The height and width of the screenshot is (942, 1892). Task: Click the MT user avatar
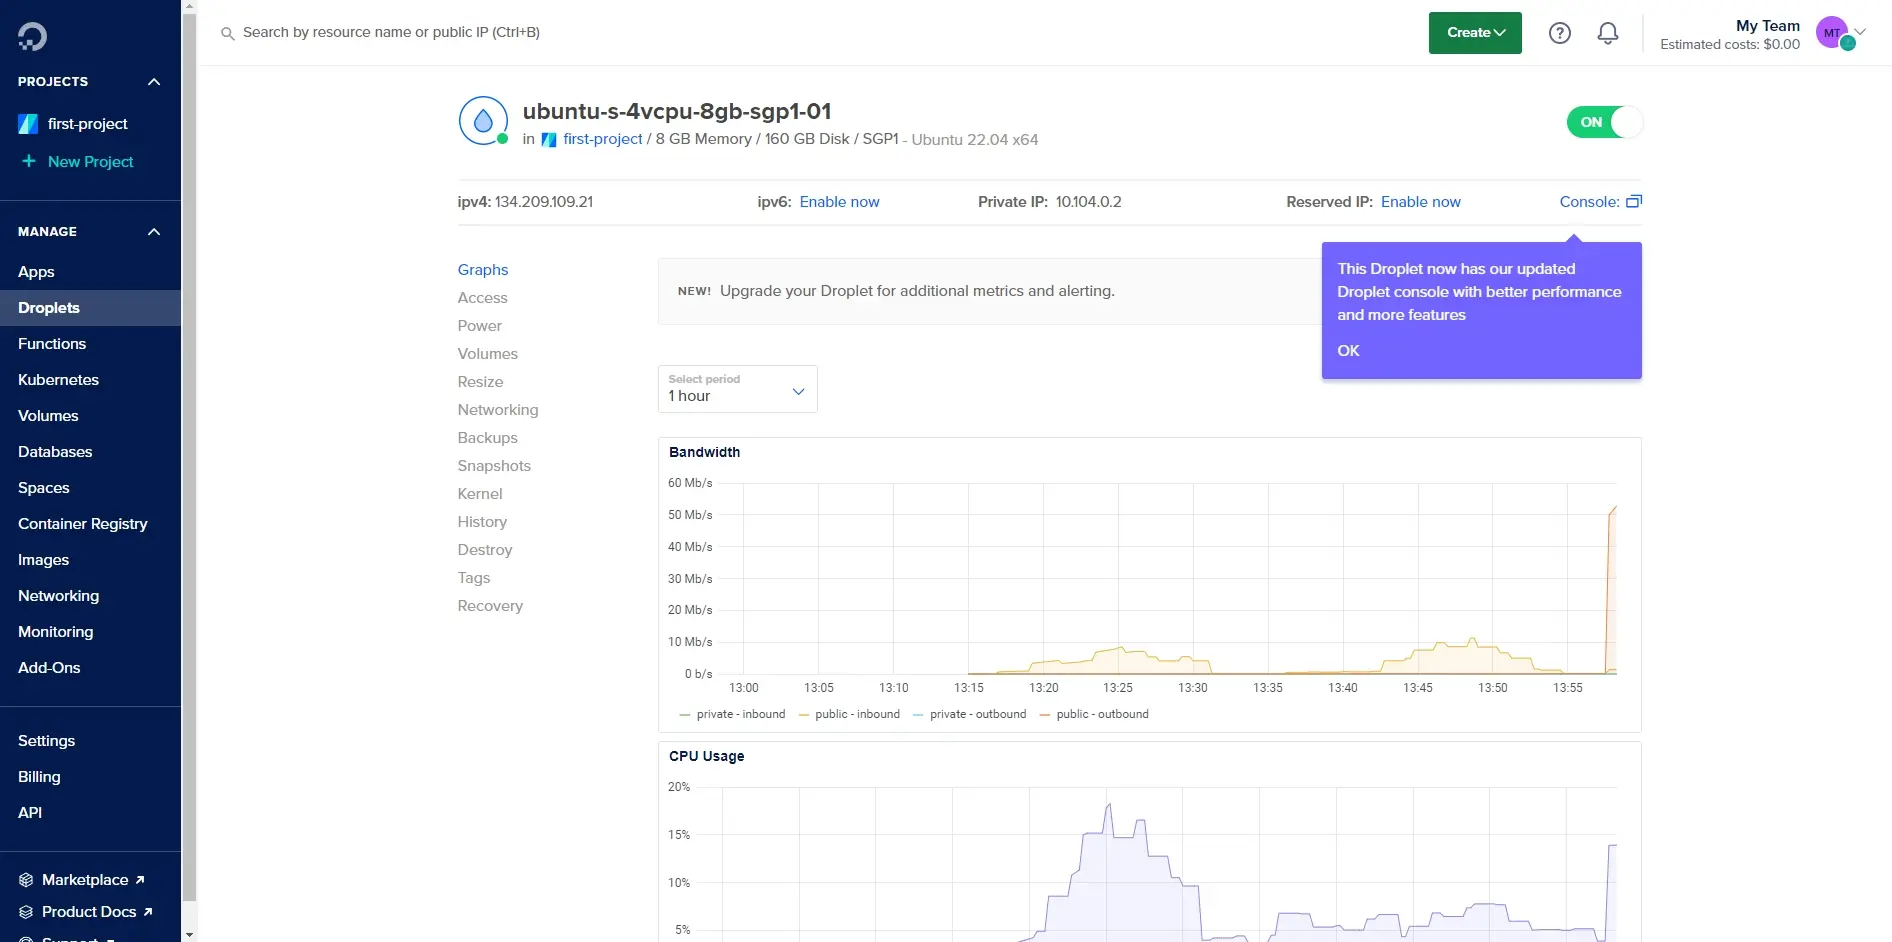click(1832, 32)
